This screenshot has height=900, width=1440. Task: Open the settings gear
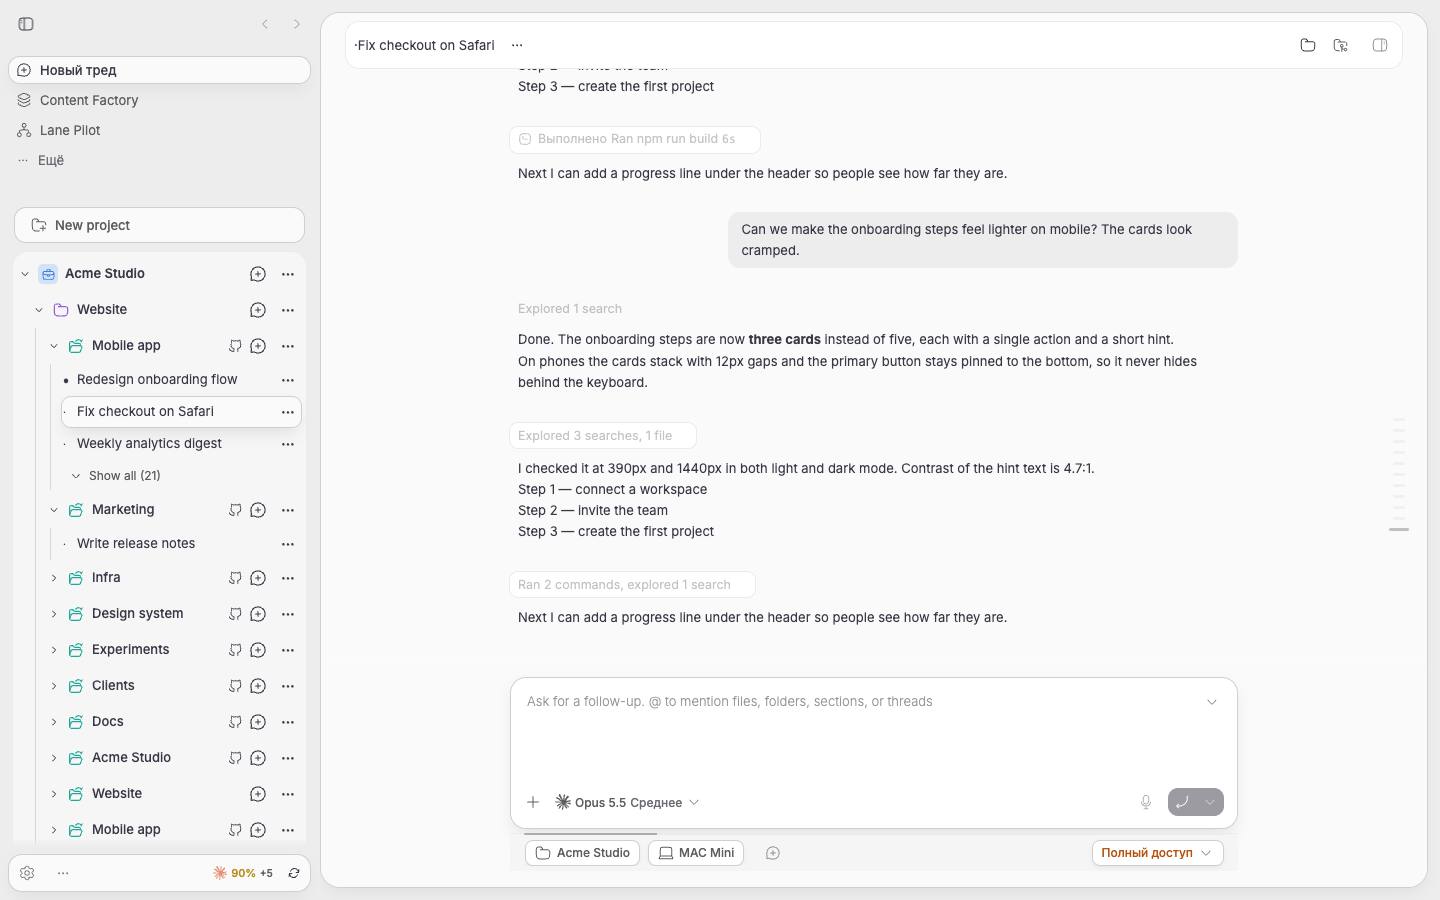[x=27, y=873]
